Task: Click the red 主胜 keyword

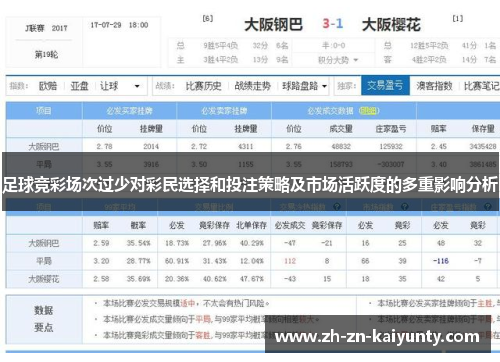Action: click(485, 303)
